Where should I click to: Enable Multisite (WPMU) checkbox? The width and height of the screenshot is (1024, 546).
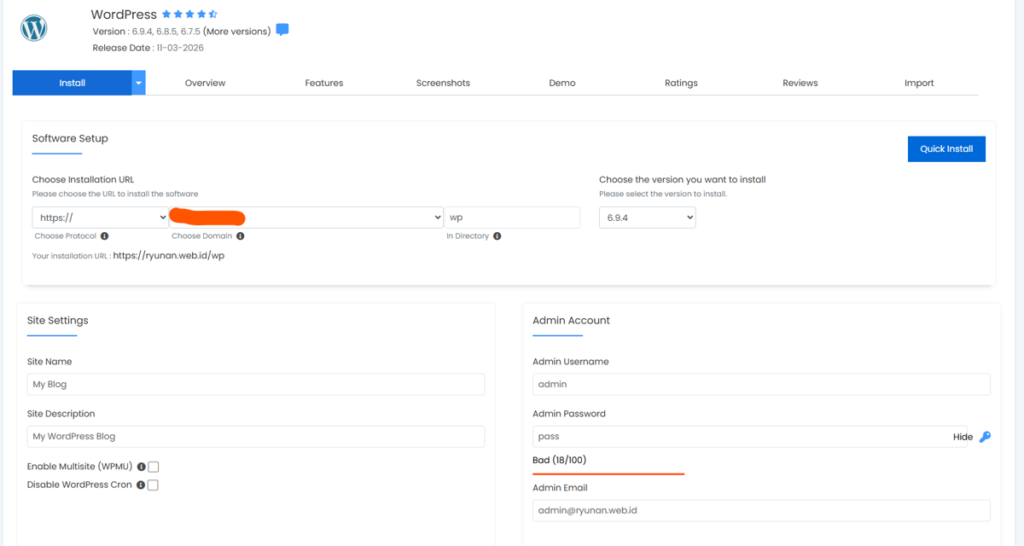[x=153, y=467]
